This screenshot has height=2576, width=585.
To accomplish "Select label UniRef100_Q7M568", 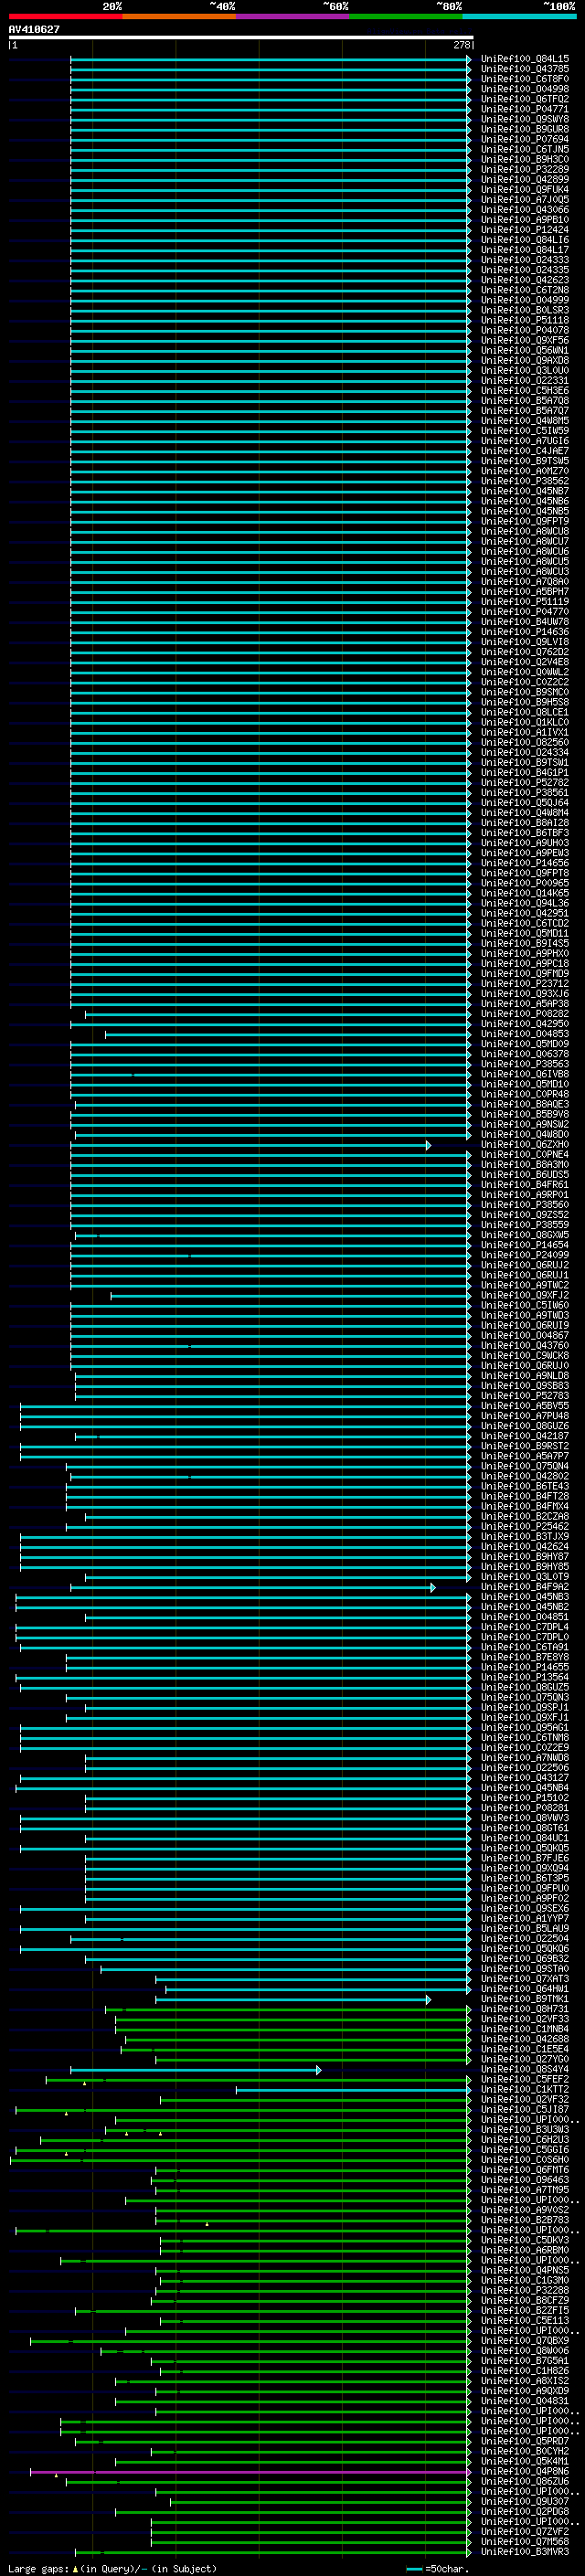I will click(x=525, y=2541).
